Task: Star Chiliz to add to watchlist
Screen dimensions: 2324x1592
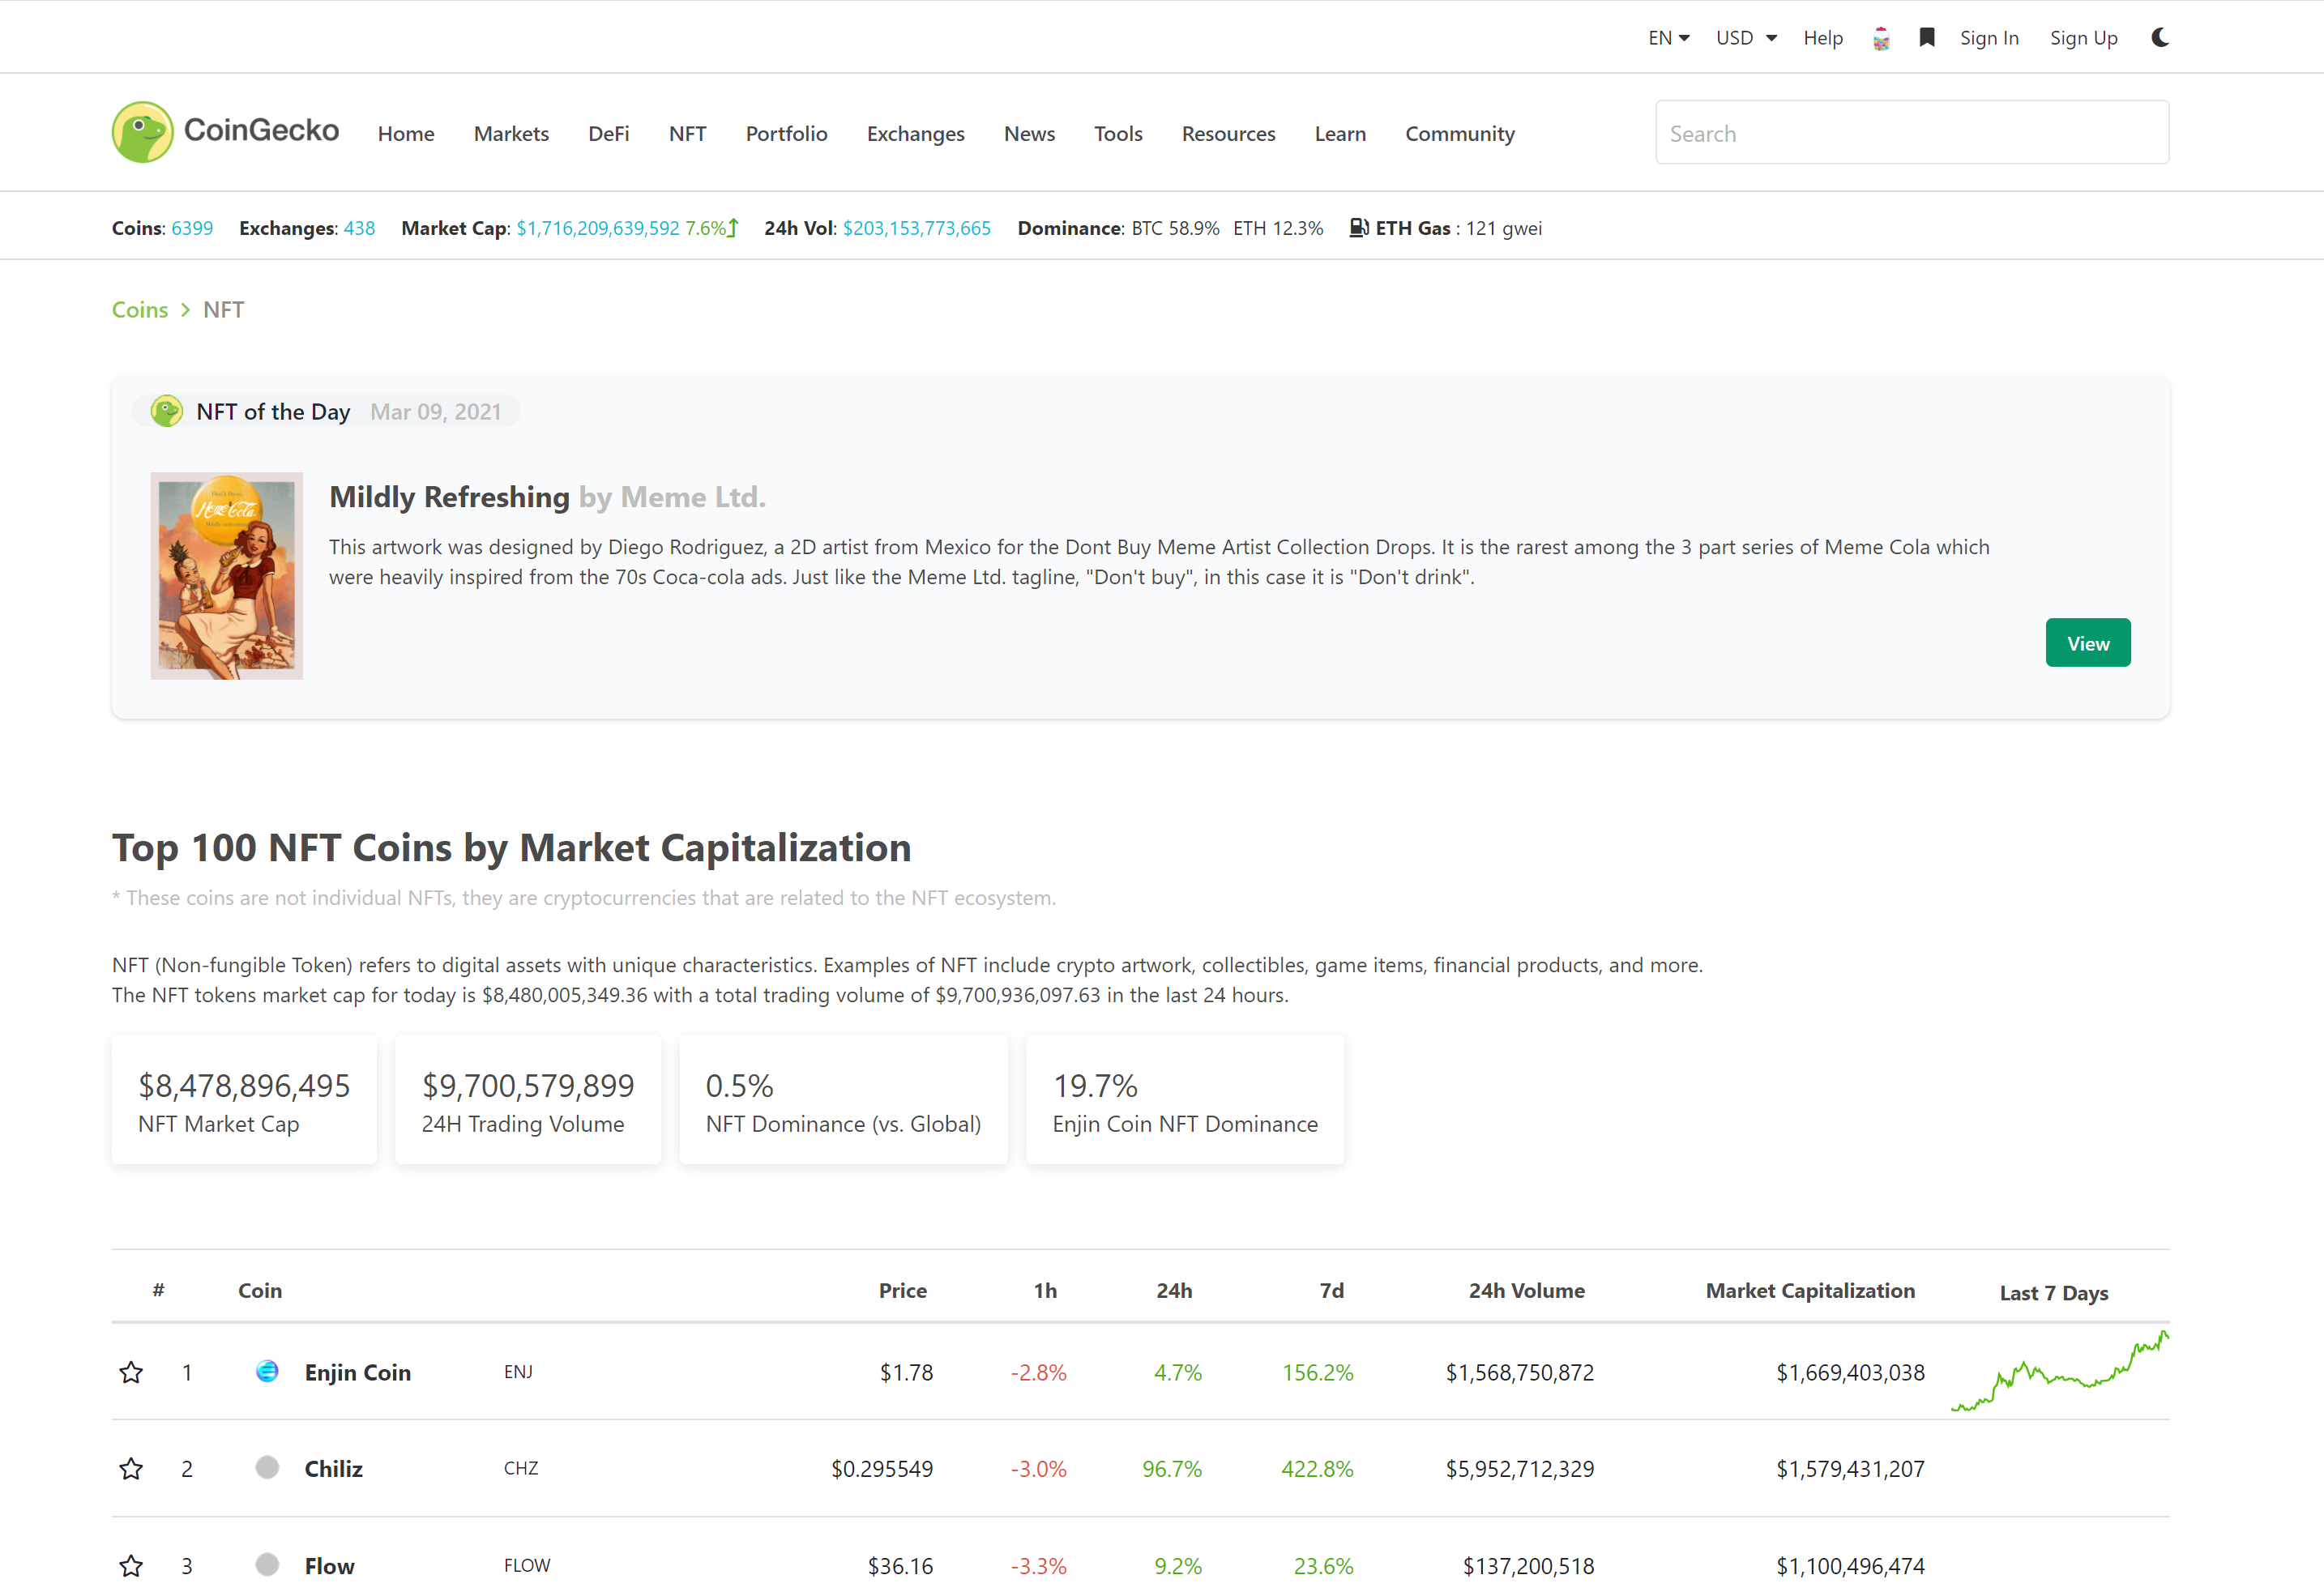Action: click(x=131, y=1468)
